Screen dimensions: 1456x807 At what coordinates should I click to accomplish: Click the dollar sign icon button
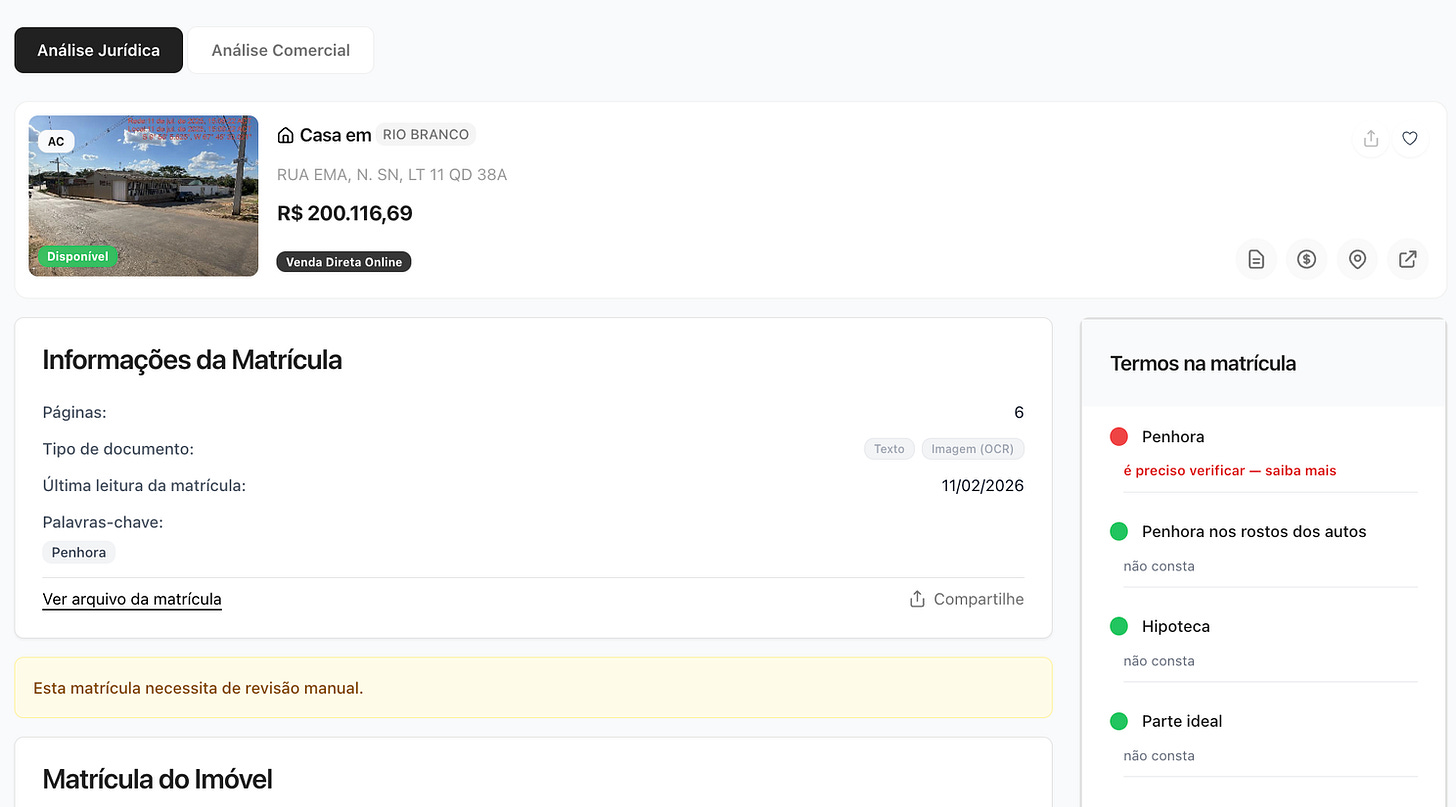(x=1306, y=259)
